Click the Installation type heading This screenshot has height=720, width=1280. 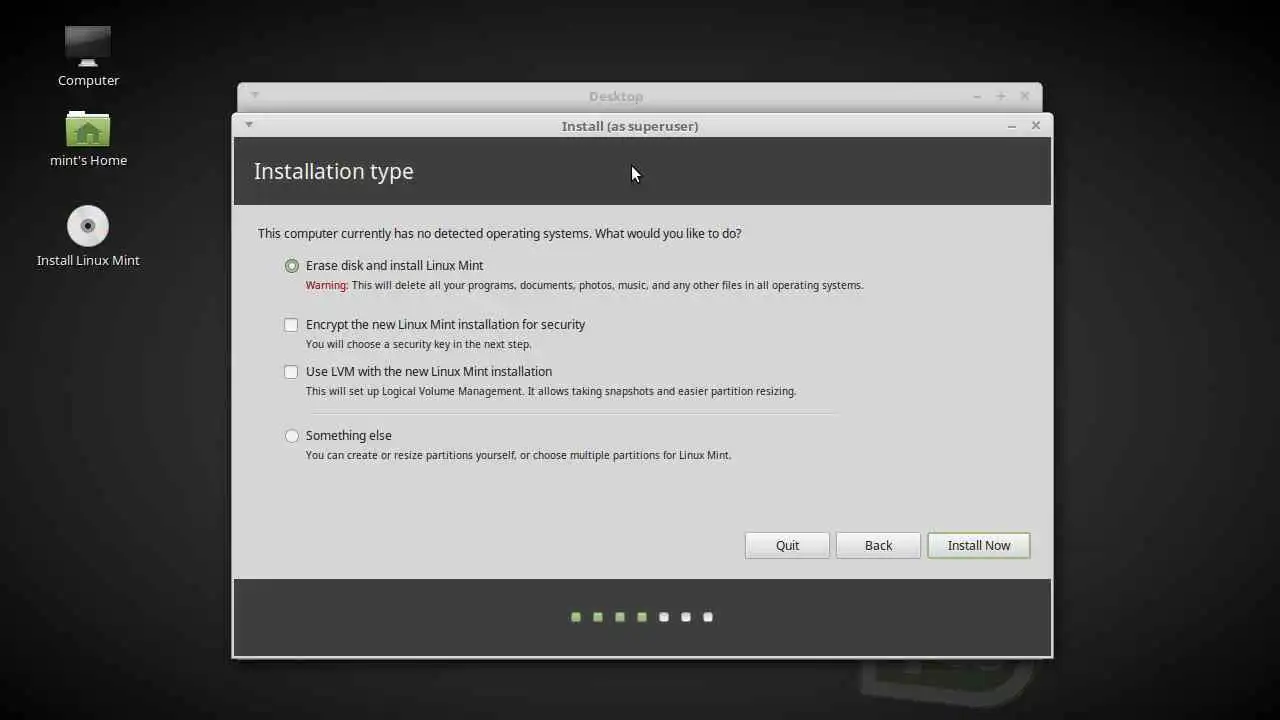(x=334, y=171)
